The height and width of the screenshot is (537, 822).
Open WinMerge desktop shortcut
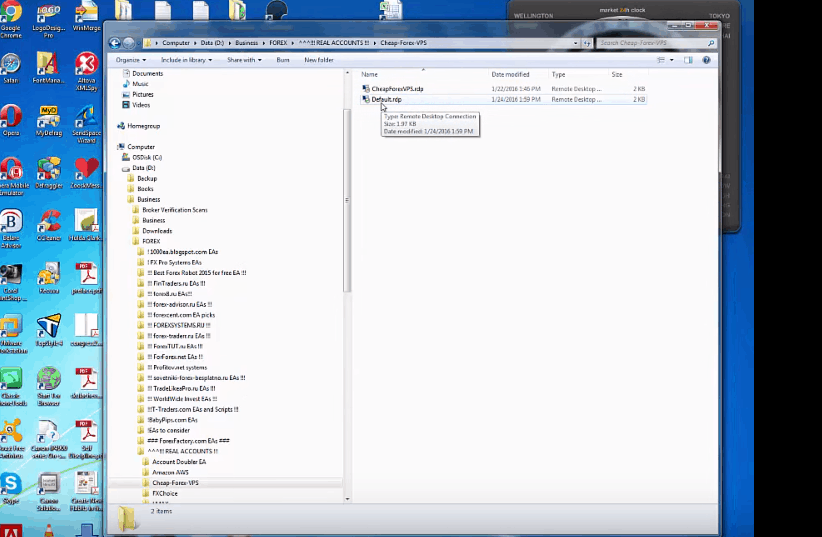(87, 18)
